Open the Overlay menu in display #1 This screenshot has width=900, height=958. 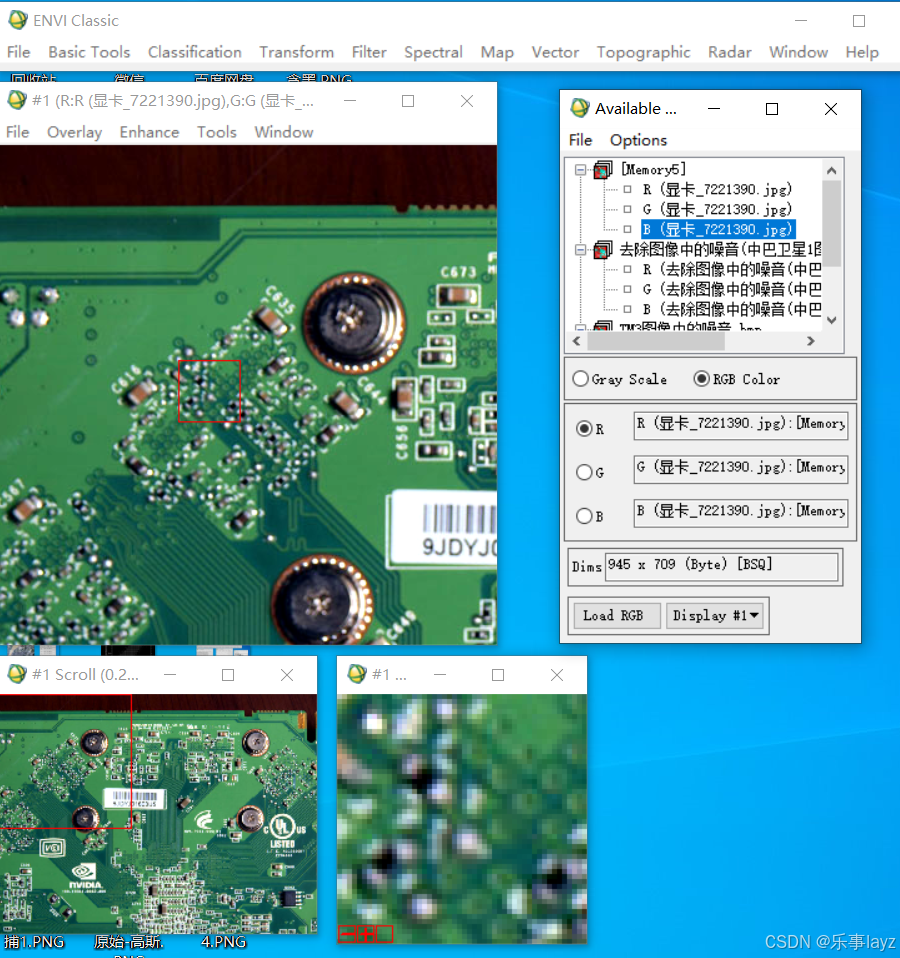75,133
